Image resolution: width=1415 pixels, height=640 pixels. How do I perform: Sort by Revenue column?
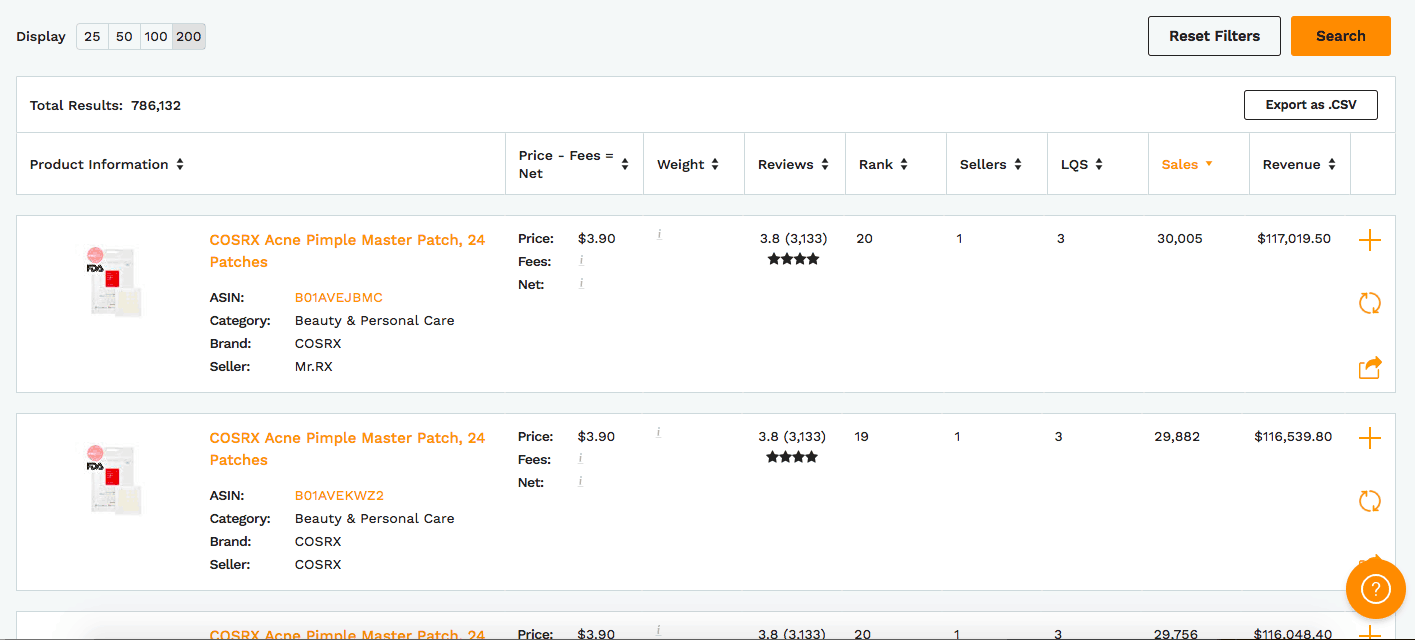pos(1299,164)
